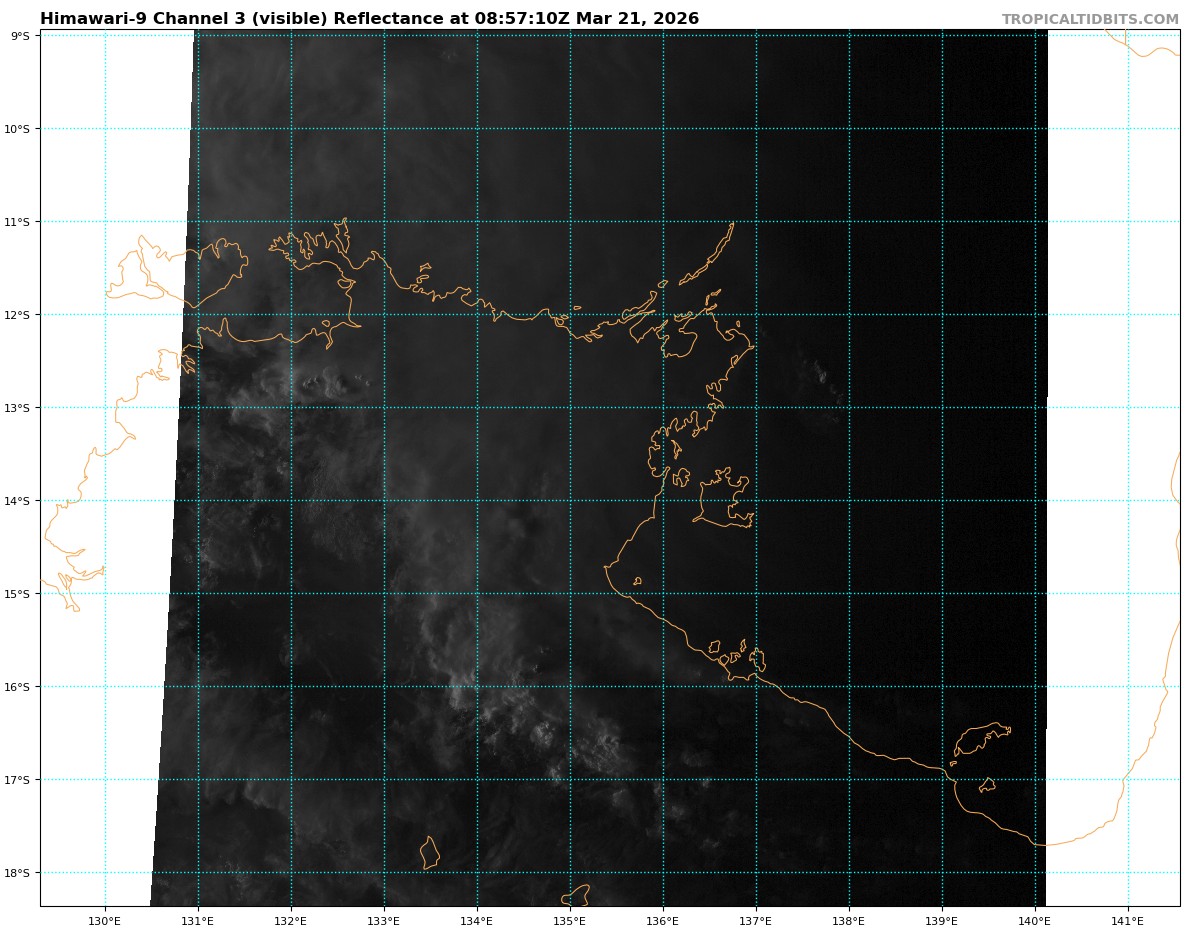Click the lake outline near 18°S 133.5°E

430,853
